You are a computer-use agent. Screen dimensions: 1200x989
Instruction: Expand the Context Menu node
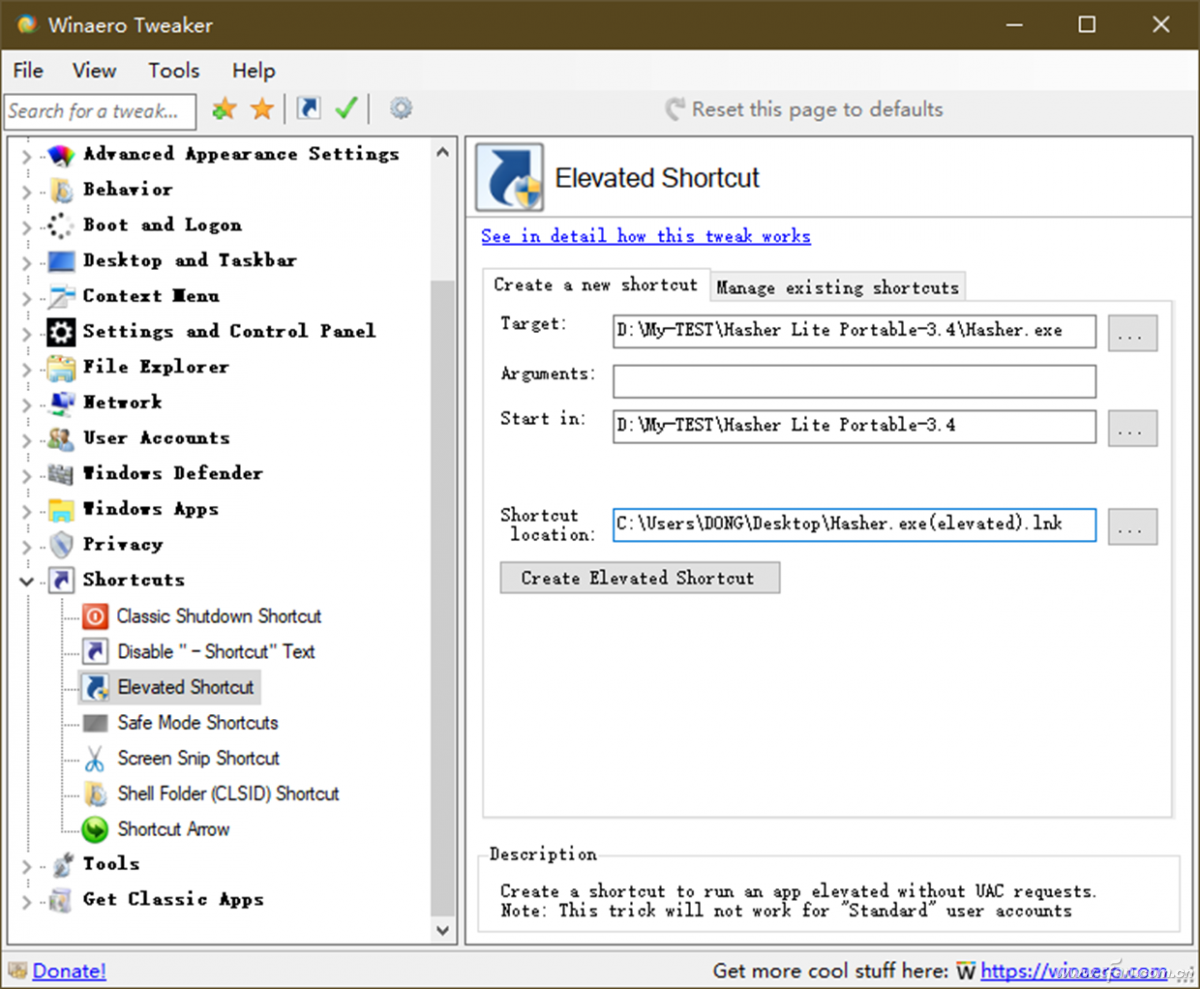27,298
